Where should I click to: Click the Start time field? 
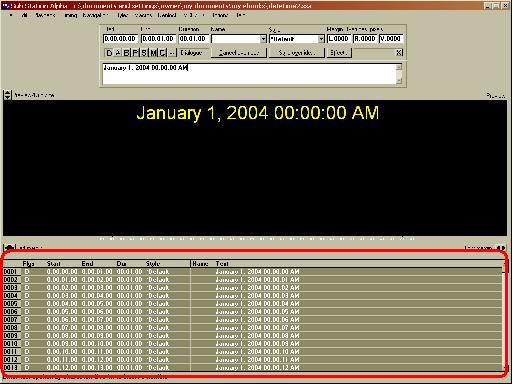tap(120, 39)
